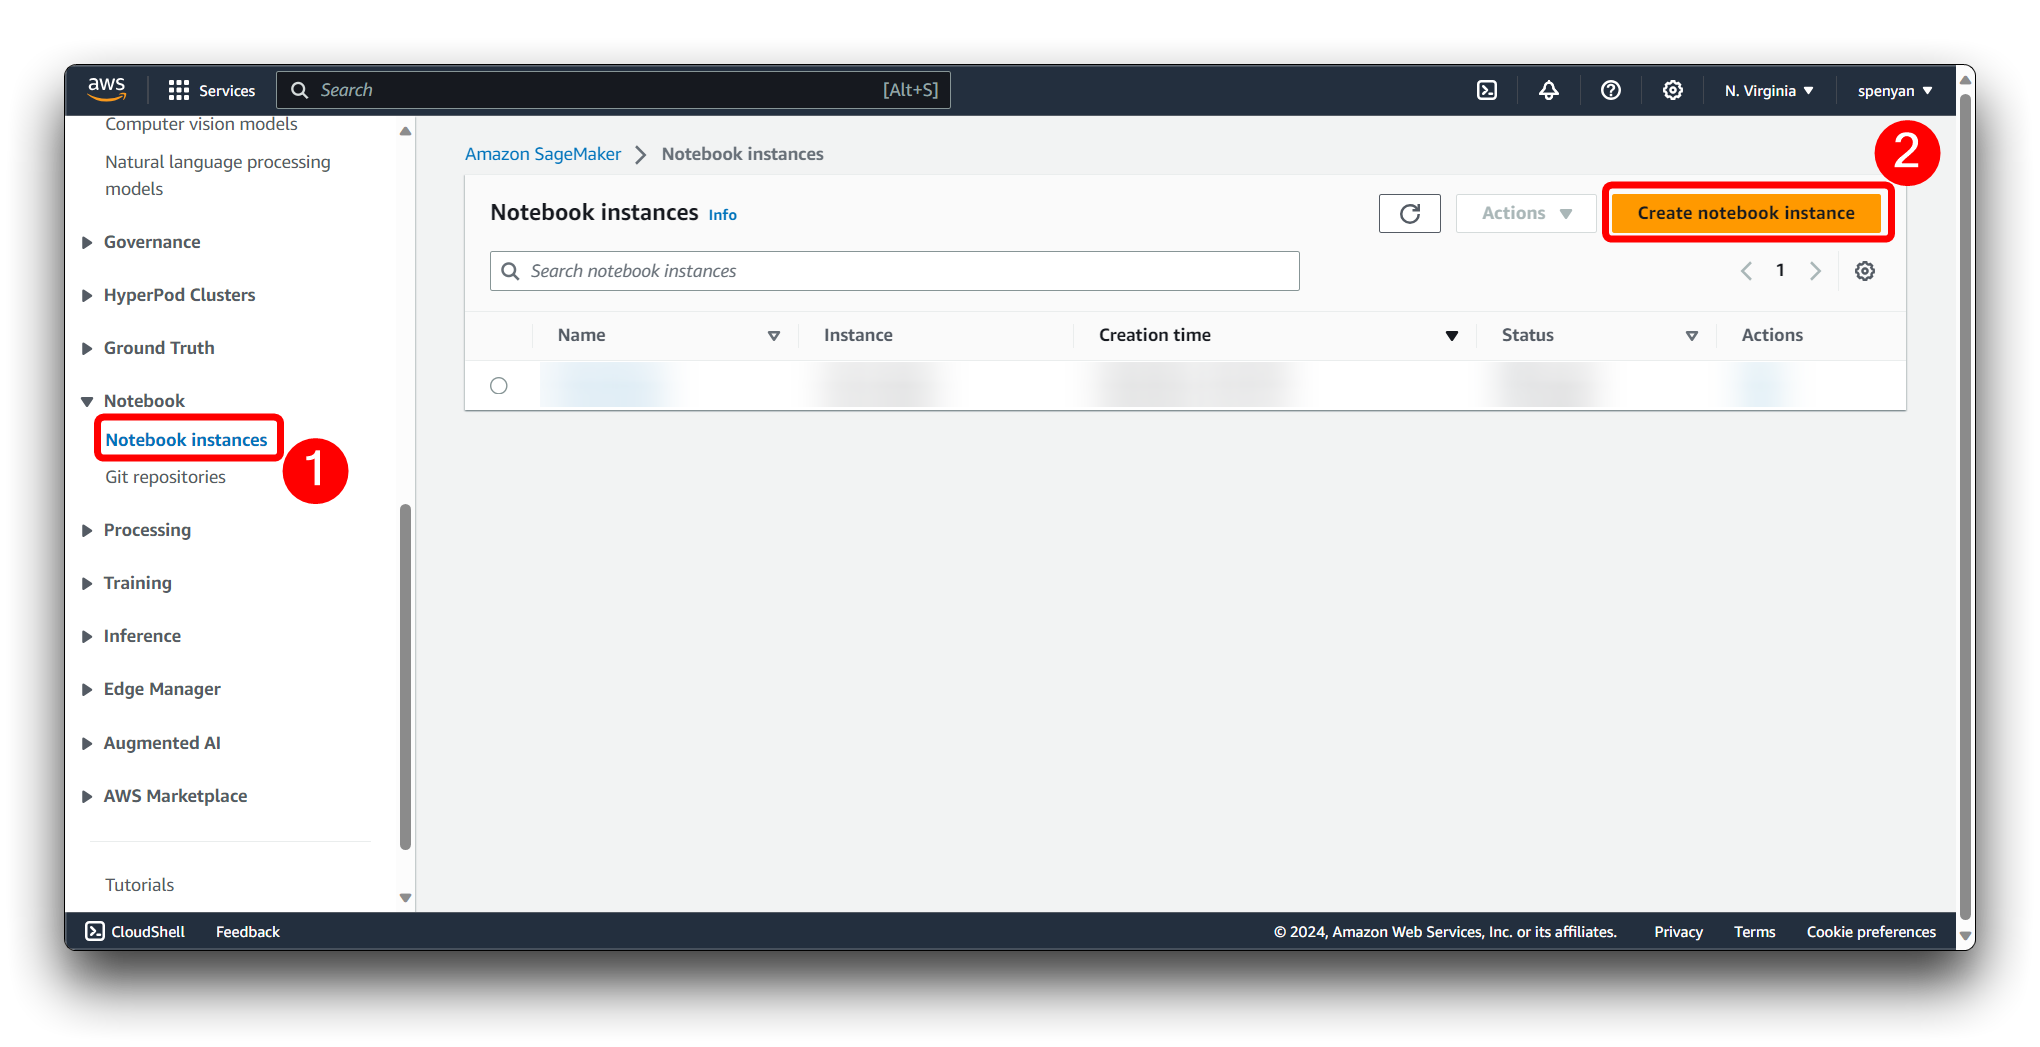Expand the Governance section

pyautogui.click(x=87, y=242)
